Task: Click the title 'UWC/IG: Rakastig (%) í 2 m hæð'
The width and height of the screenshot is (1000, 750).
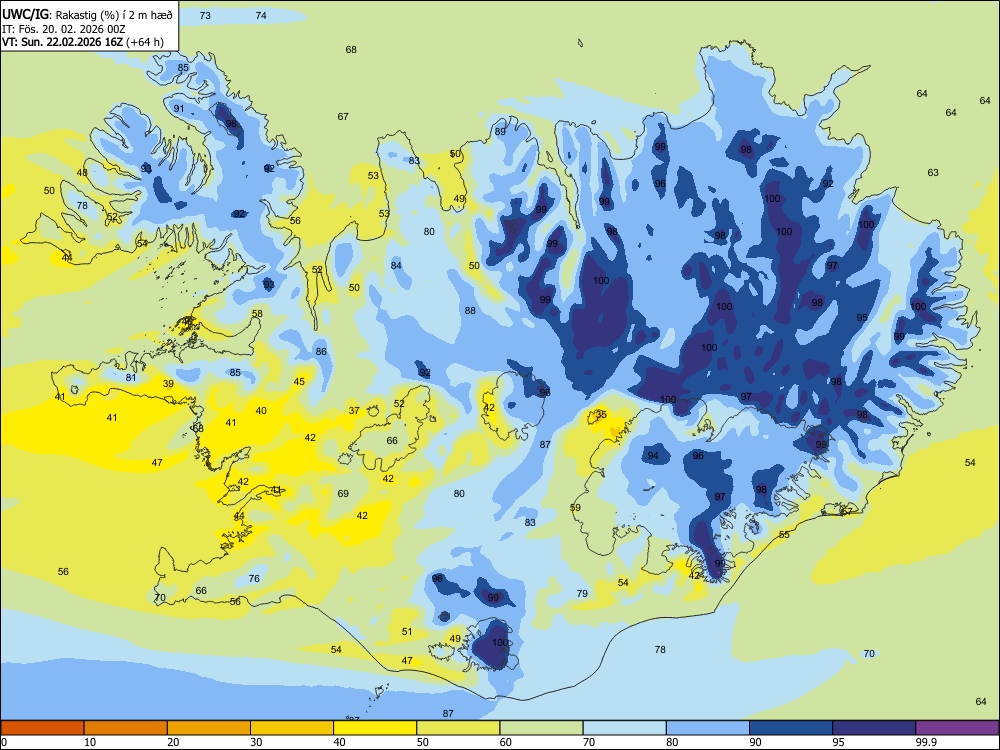Action: (x=87, y=15)
